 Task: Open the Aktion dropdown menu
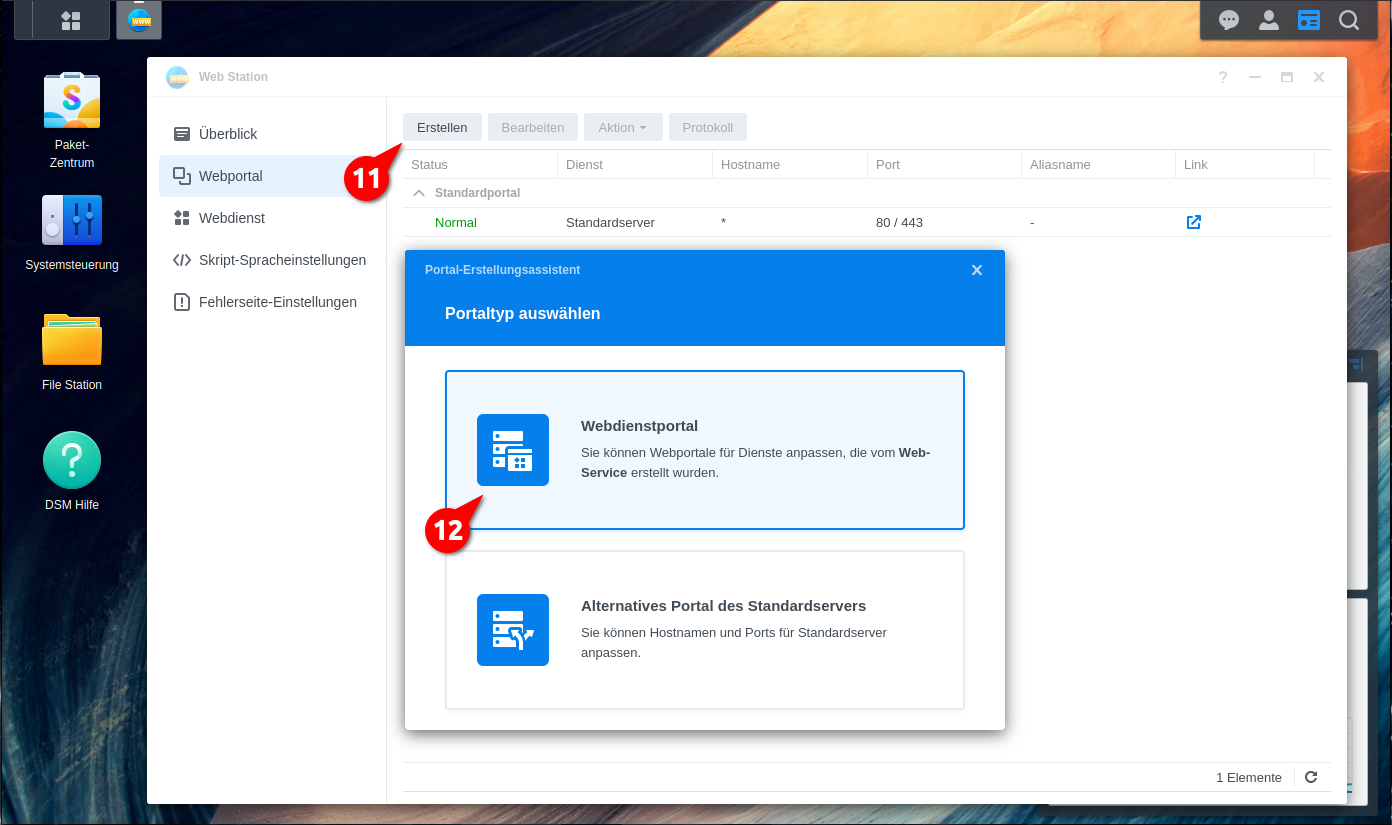[x=622, y=127]
